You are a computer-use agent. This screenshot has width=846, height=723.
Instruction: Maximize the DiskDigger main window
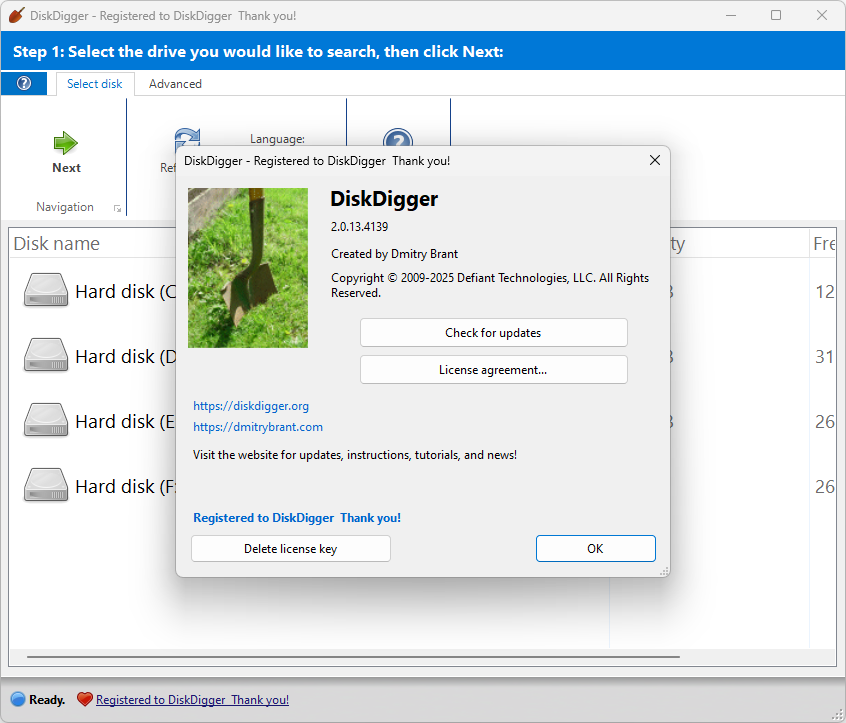click(776, 15)
